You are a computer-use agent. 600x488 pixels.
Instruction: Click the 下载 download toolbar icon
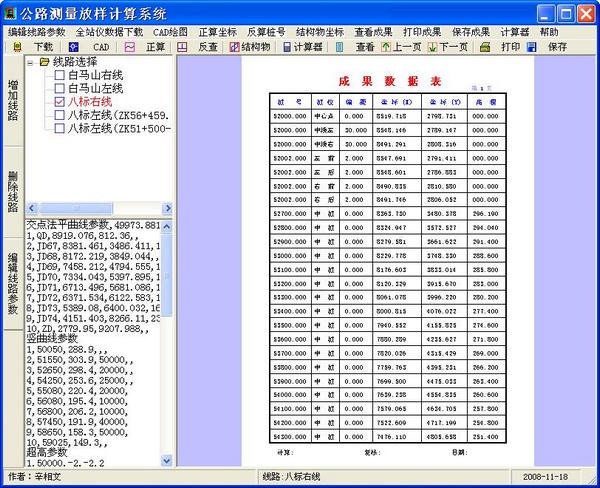coord(18,47)
